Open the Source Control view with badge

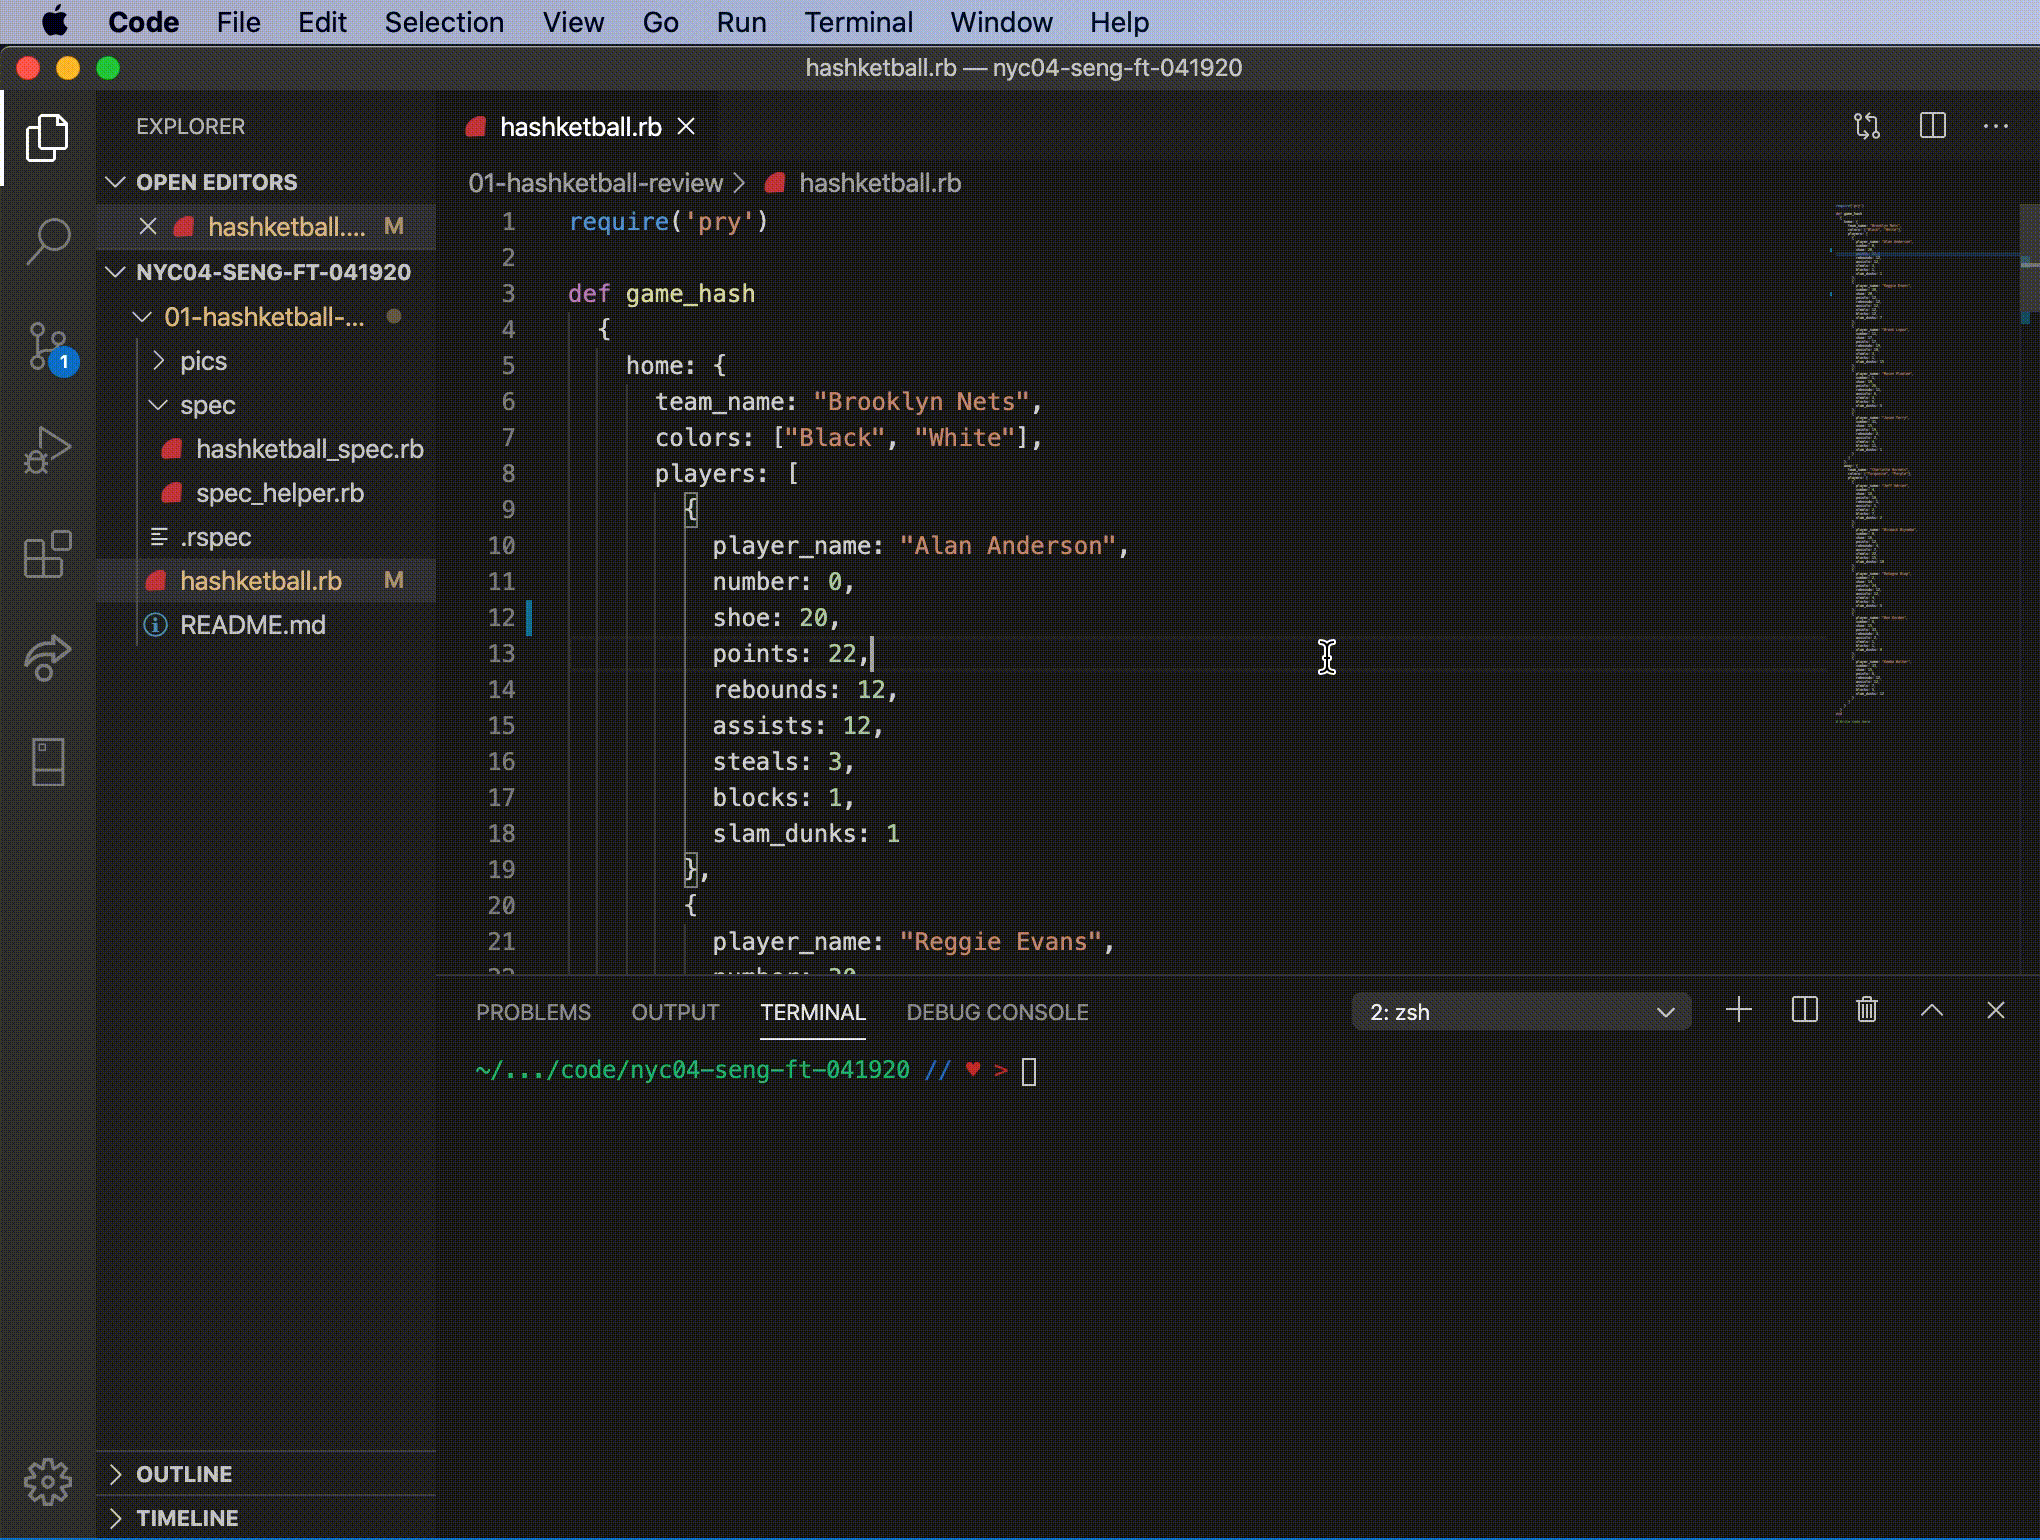point(47,346)
